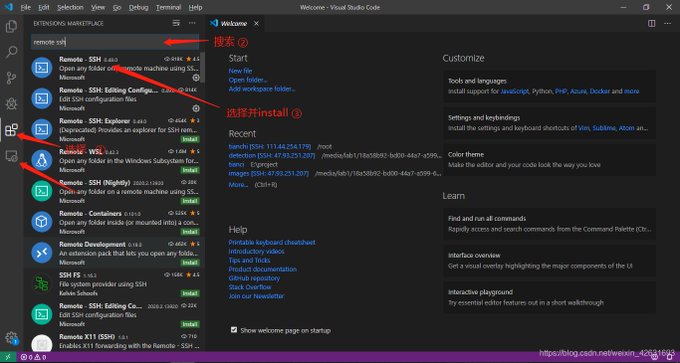Open Find and run all commands card

pos(549,224)
